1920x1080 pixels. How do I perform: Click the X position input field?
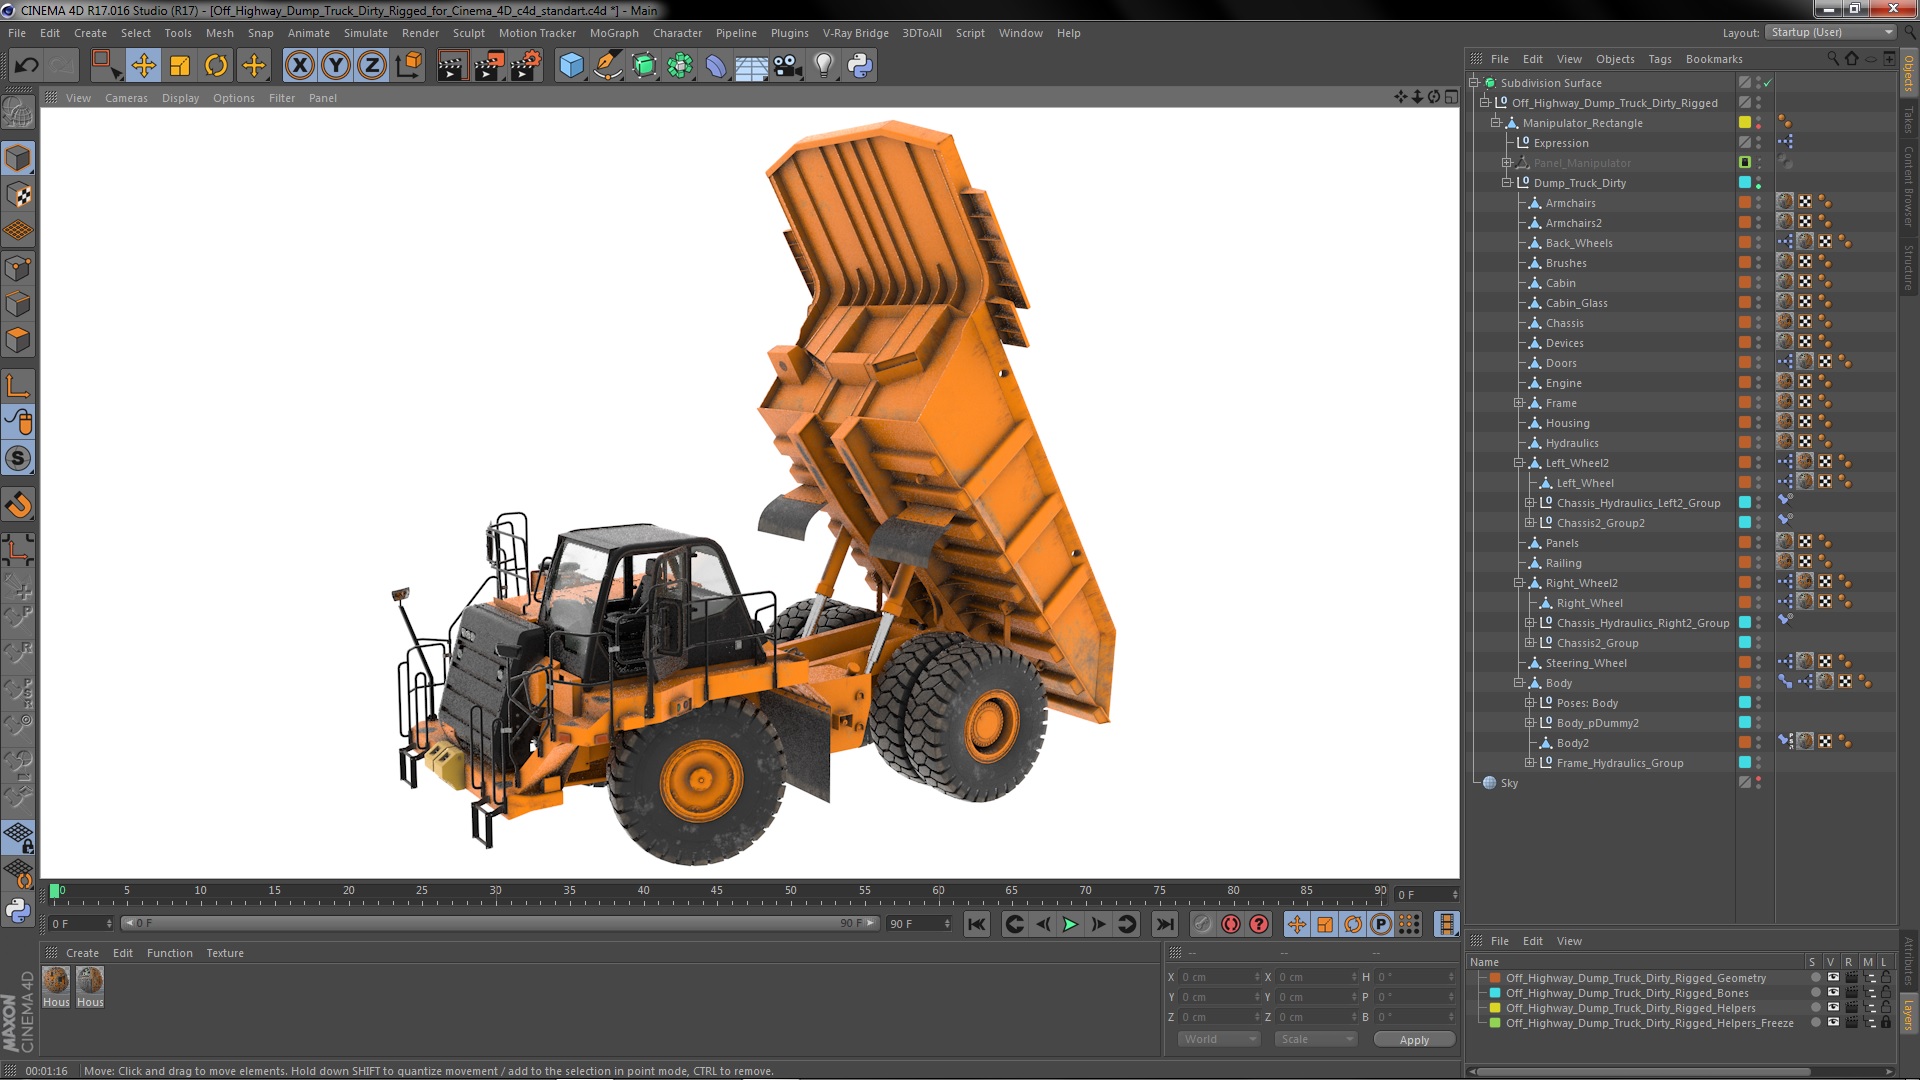[1219, 977]
